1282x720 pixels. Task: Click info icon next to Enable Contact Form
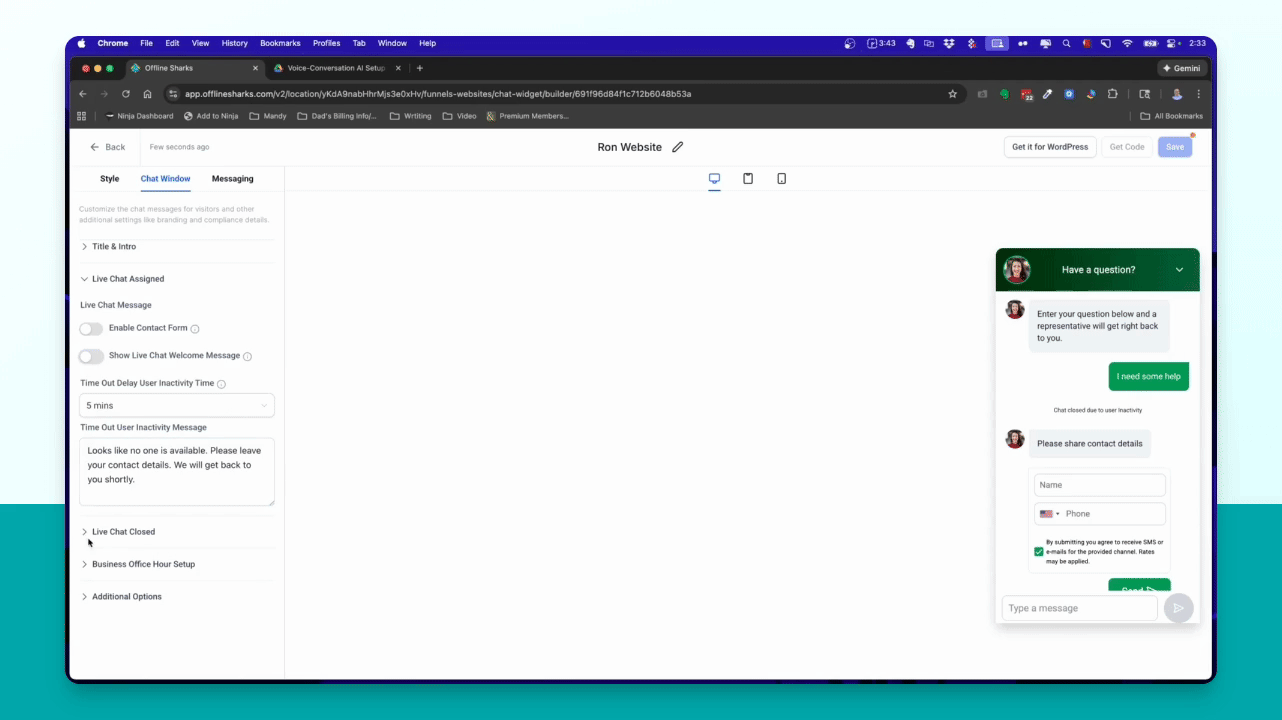point(195,329)
